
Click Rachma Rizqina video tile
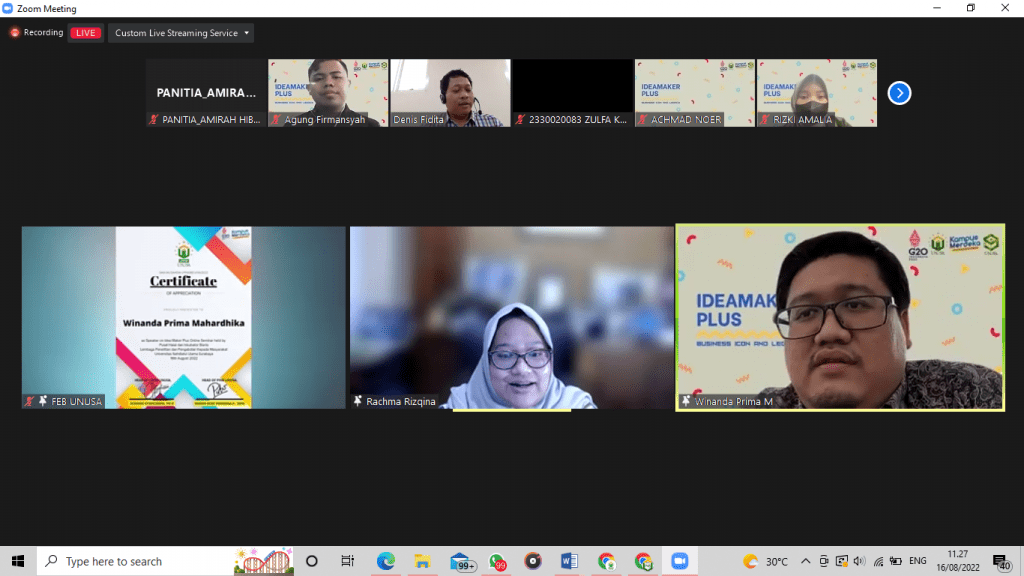pos(511,317)
